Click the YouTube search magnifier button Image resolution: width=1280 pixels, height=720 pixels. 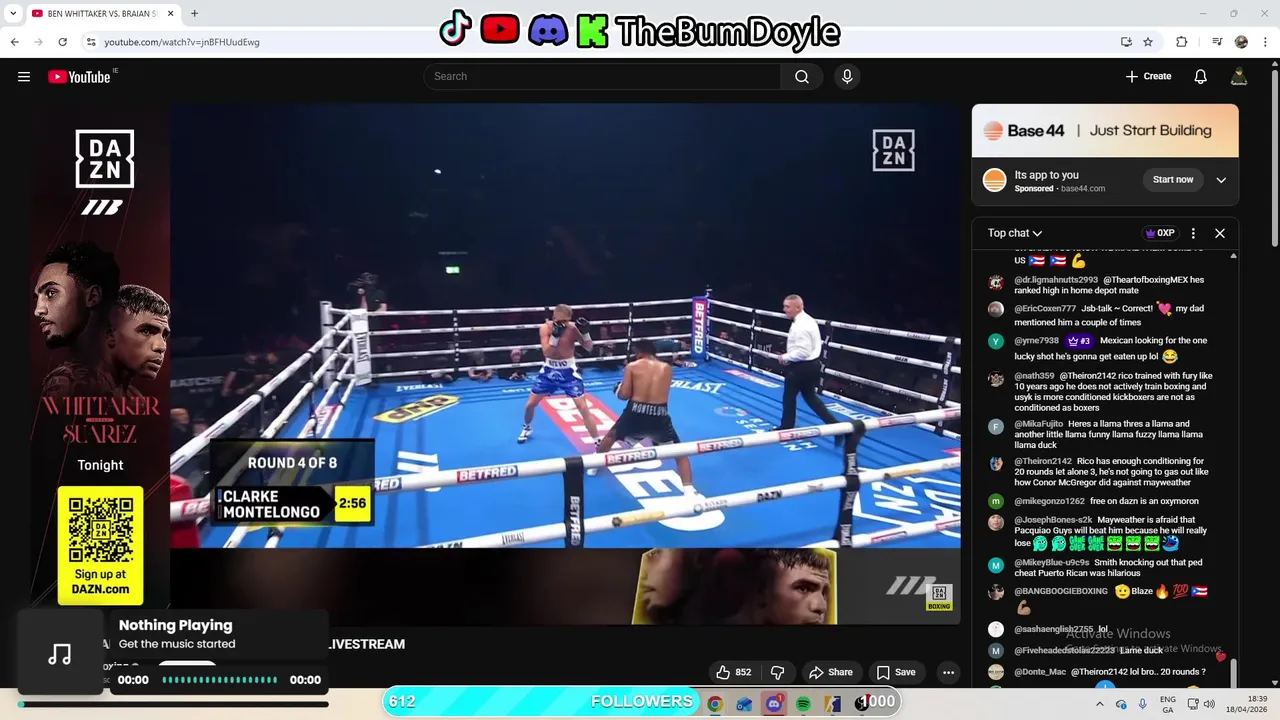802,77
